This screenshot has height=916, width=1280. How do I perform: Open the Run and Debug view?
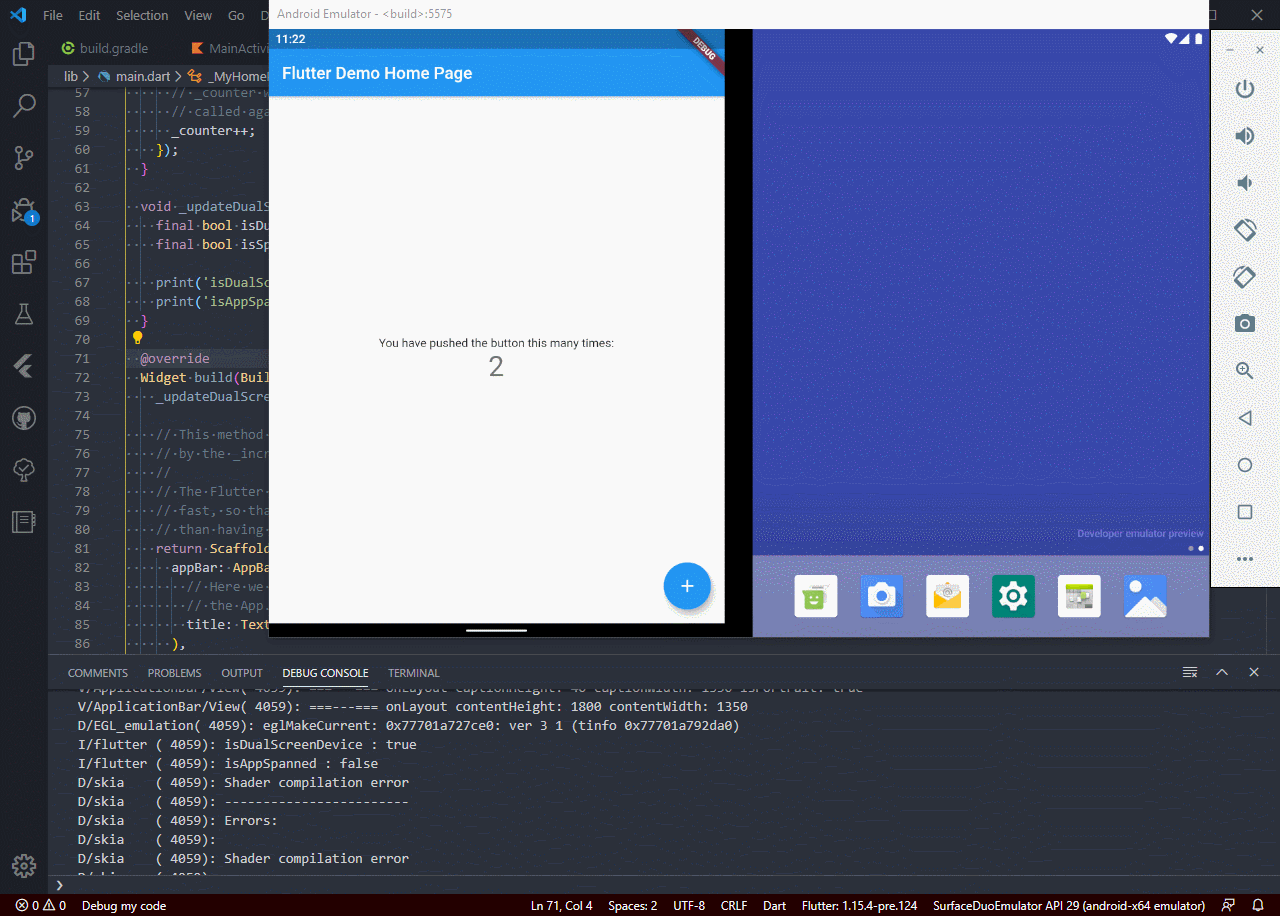[x=23, y=211]
